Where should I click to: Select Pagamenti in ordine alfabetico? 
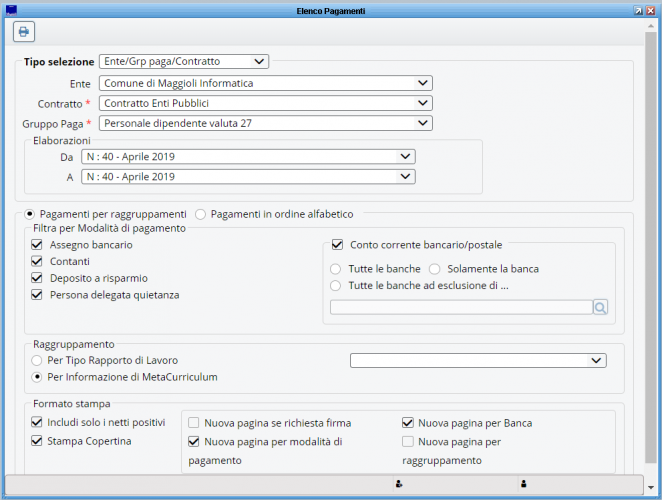click(x=201, y=213)
